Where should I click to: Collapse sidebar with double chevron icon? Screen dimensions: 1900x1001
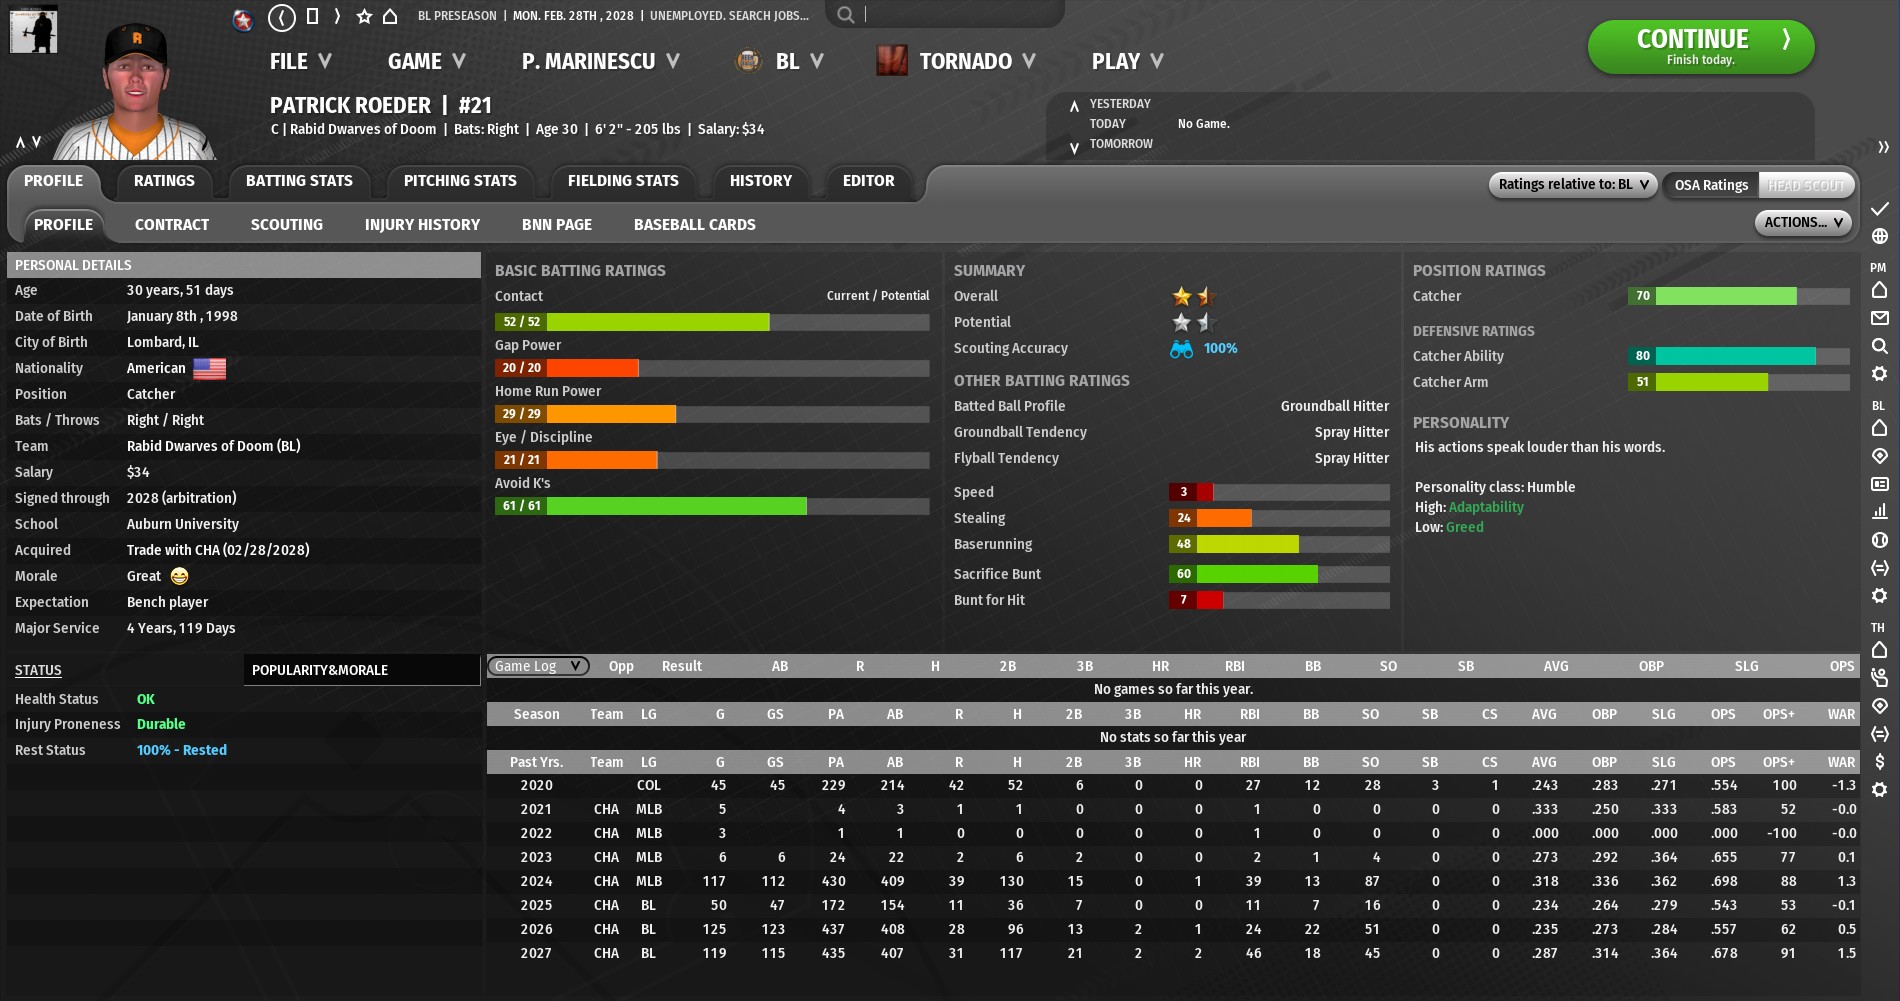(x=1883, y=147)
